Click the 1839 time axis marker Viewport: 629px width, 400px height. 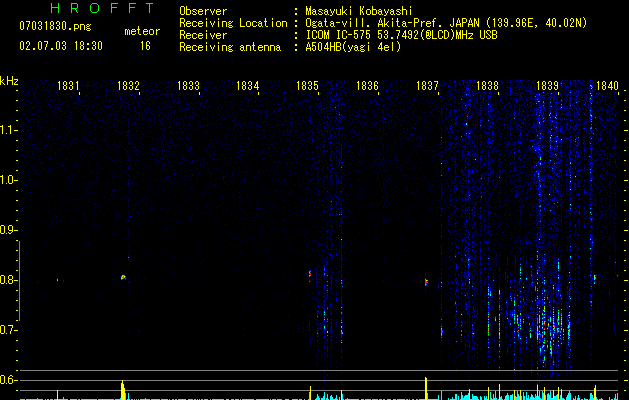(547, 86)
